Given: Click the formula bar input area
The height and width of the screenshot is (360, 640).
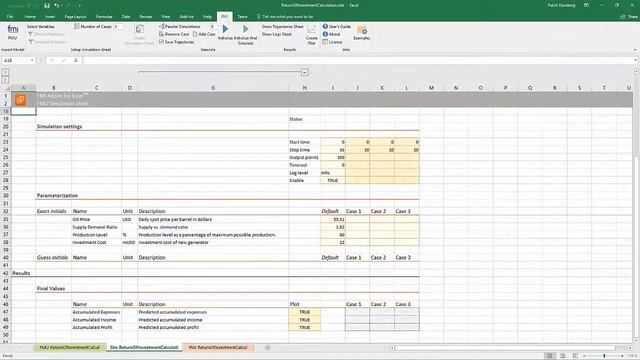Looking at the screenshot, I should [x=358, y=60].
